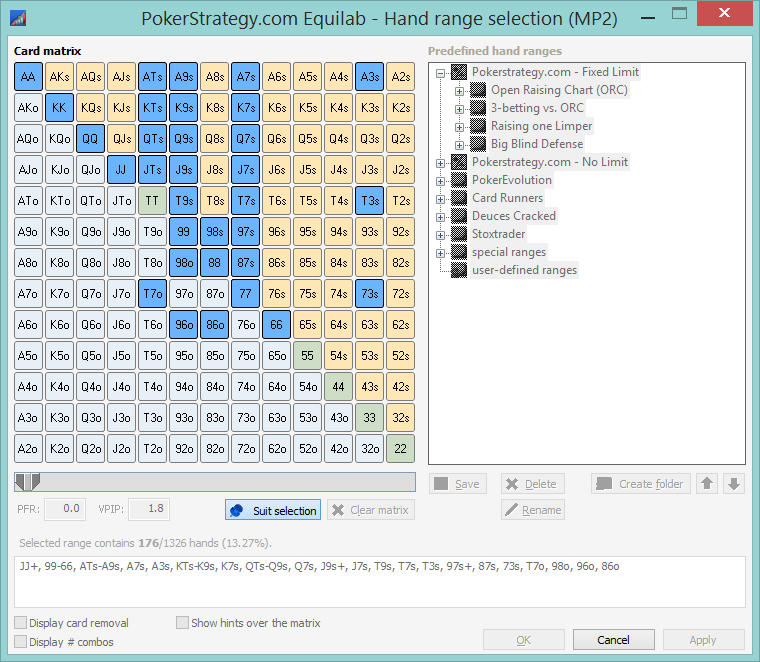Toggle the T3s hand cell
The width and height of the screenshot is (760, 662).
click(369, 201)
